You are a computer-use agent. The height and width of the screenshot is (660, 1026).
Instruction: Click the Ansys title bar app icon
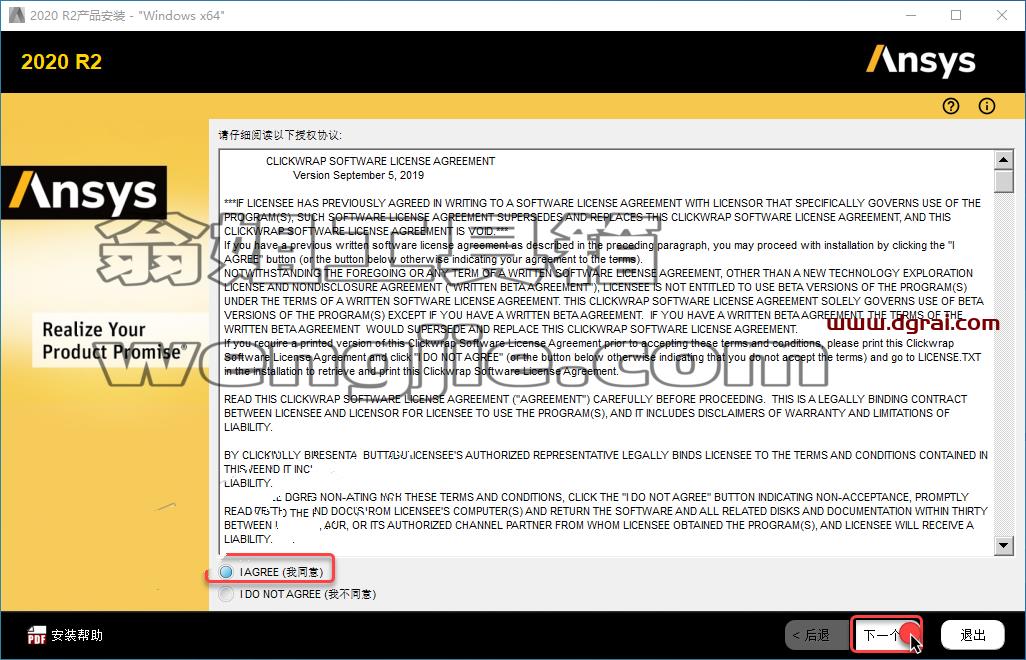point(16,15)
